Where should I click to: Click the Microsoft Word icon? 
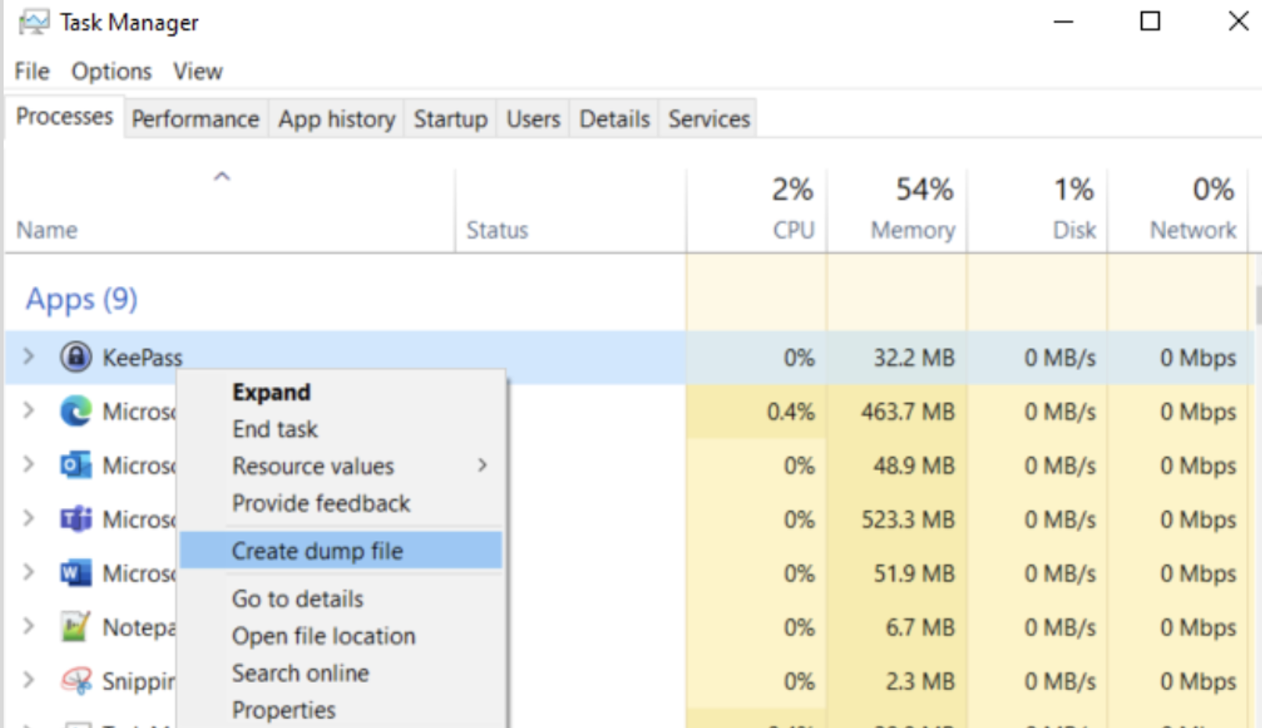click(x=75, y=573)
